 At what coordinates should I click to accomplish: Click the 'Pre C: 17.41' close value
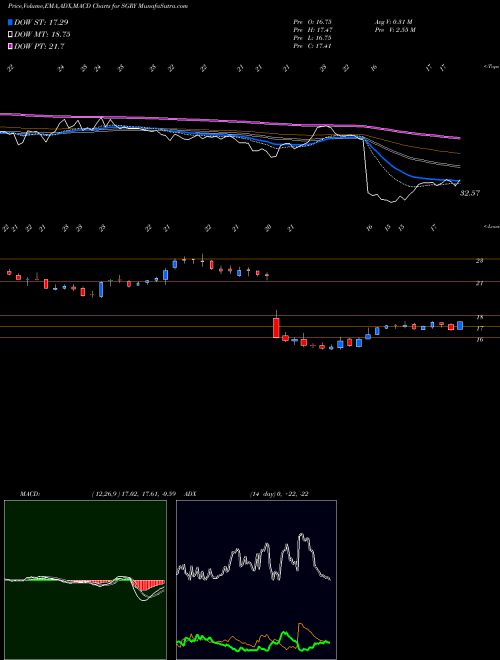312,46
